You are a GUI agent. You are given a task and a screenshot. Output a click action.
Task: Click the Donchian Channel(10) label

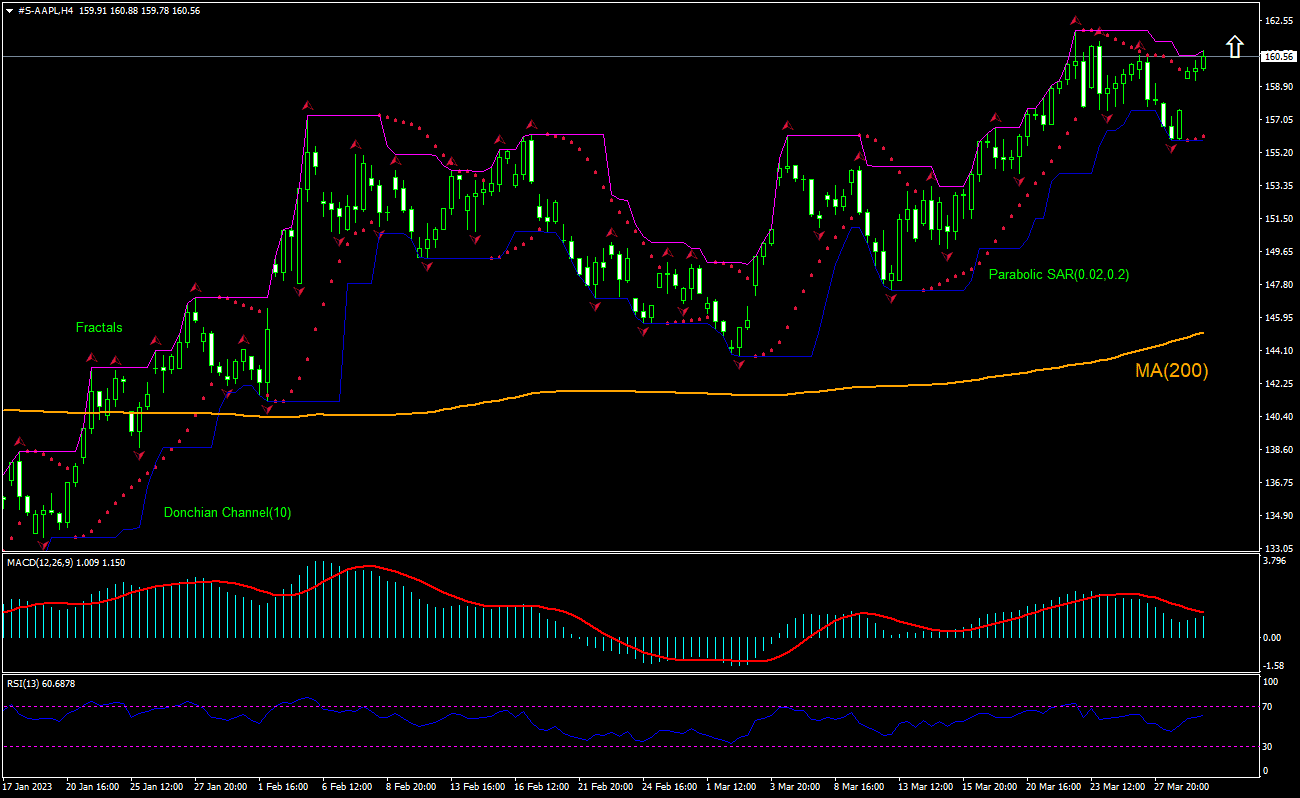(228, 512)
